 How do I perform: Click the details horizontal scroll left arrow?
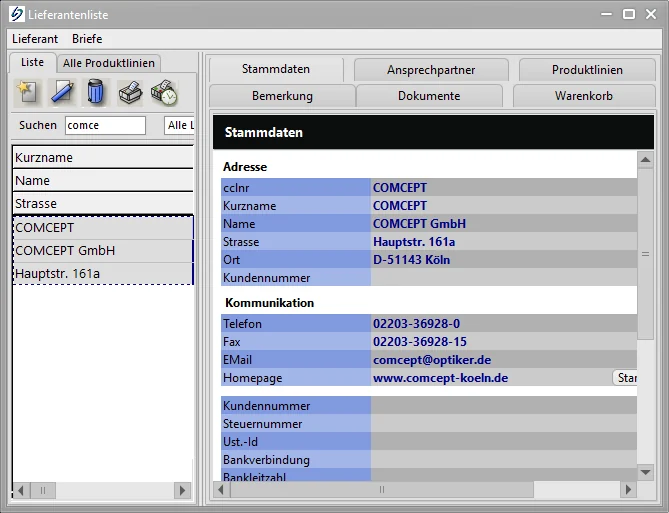(221, 490)
